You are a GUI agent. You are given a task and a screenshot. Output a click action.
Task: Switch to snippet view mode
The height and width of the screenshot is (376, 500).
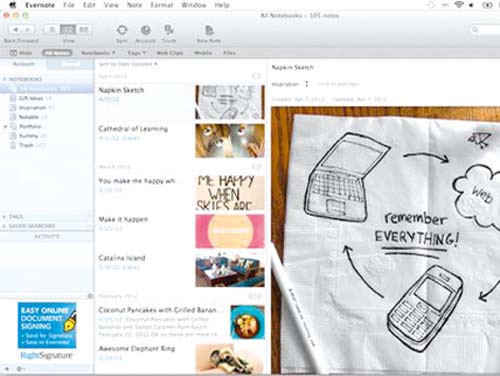[68, 30]
